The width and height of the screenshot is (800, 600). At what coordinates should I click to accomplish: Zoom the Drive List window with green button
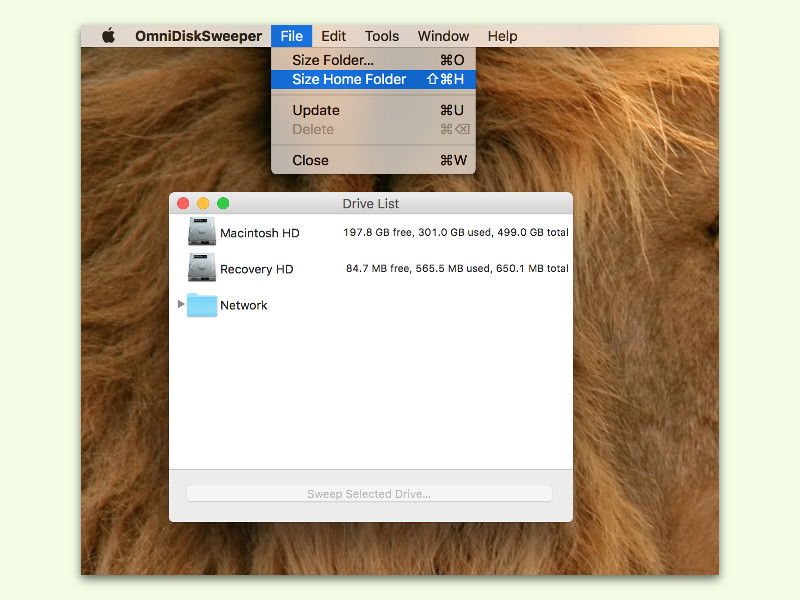pyautogui.click(x=223, y=204)
